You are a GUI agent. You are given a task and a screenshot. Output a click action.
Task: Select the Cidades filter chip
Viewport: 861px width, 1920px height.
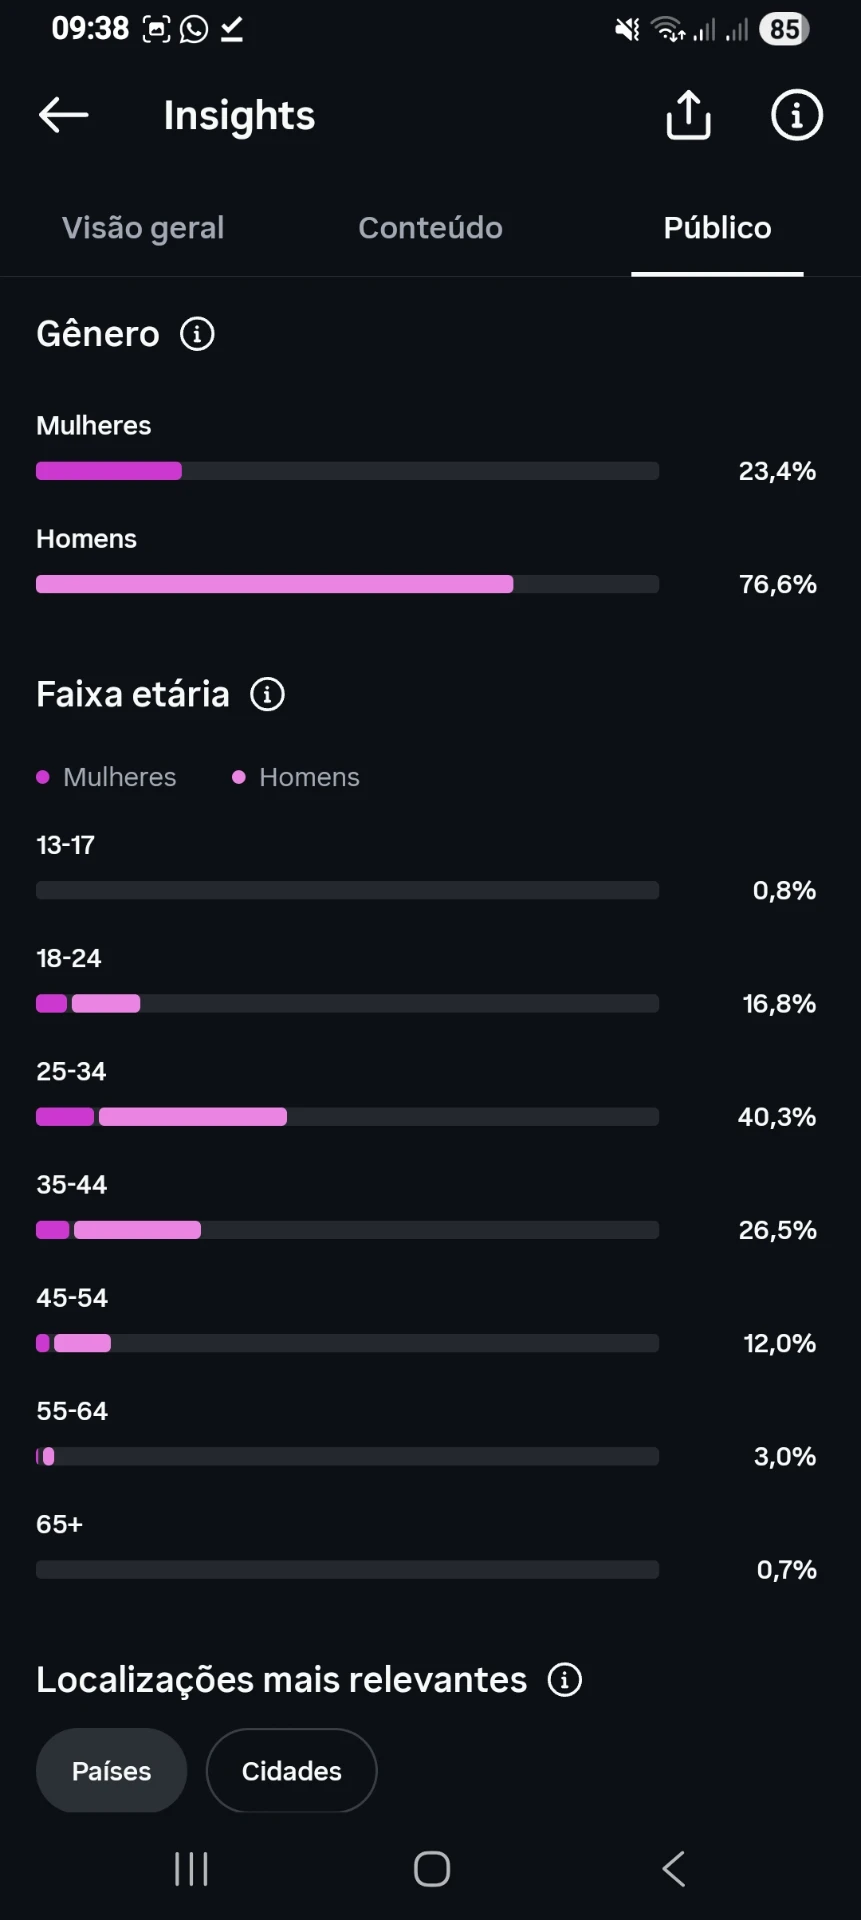(x=291, y=1771)
